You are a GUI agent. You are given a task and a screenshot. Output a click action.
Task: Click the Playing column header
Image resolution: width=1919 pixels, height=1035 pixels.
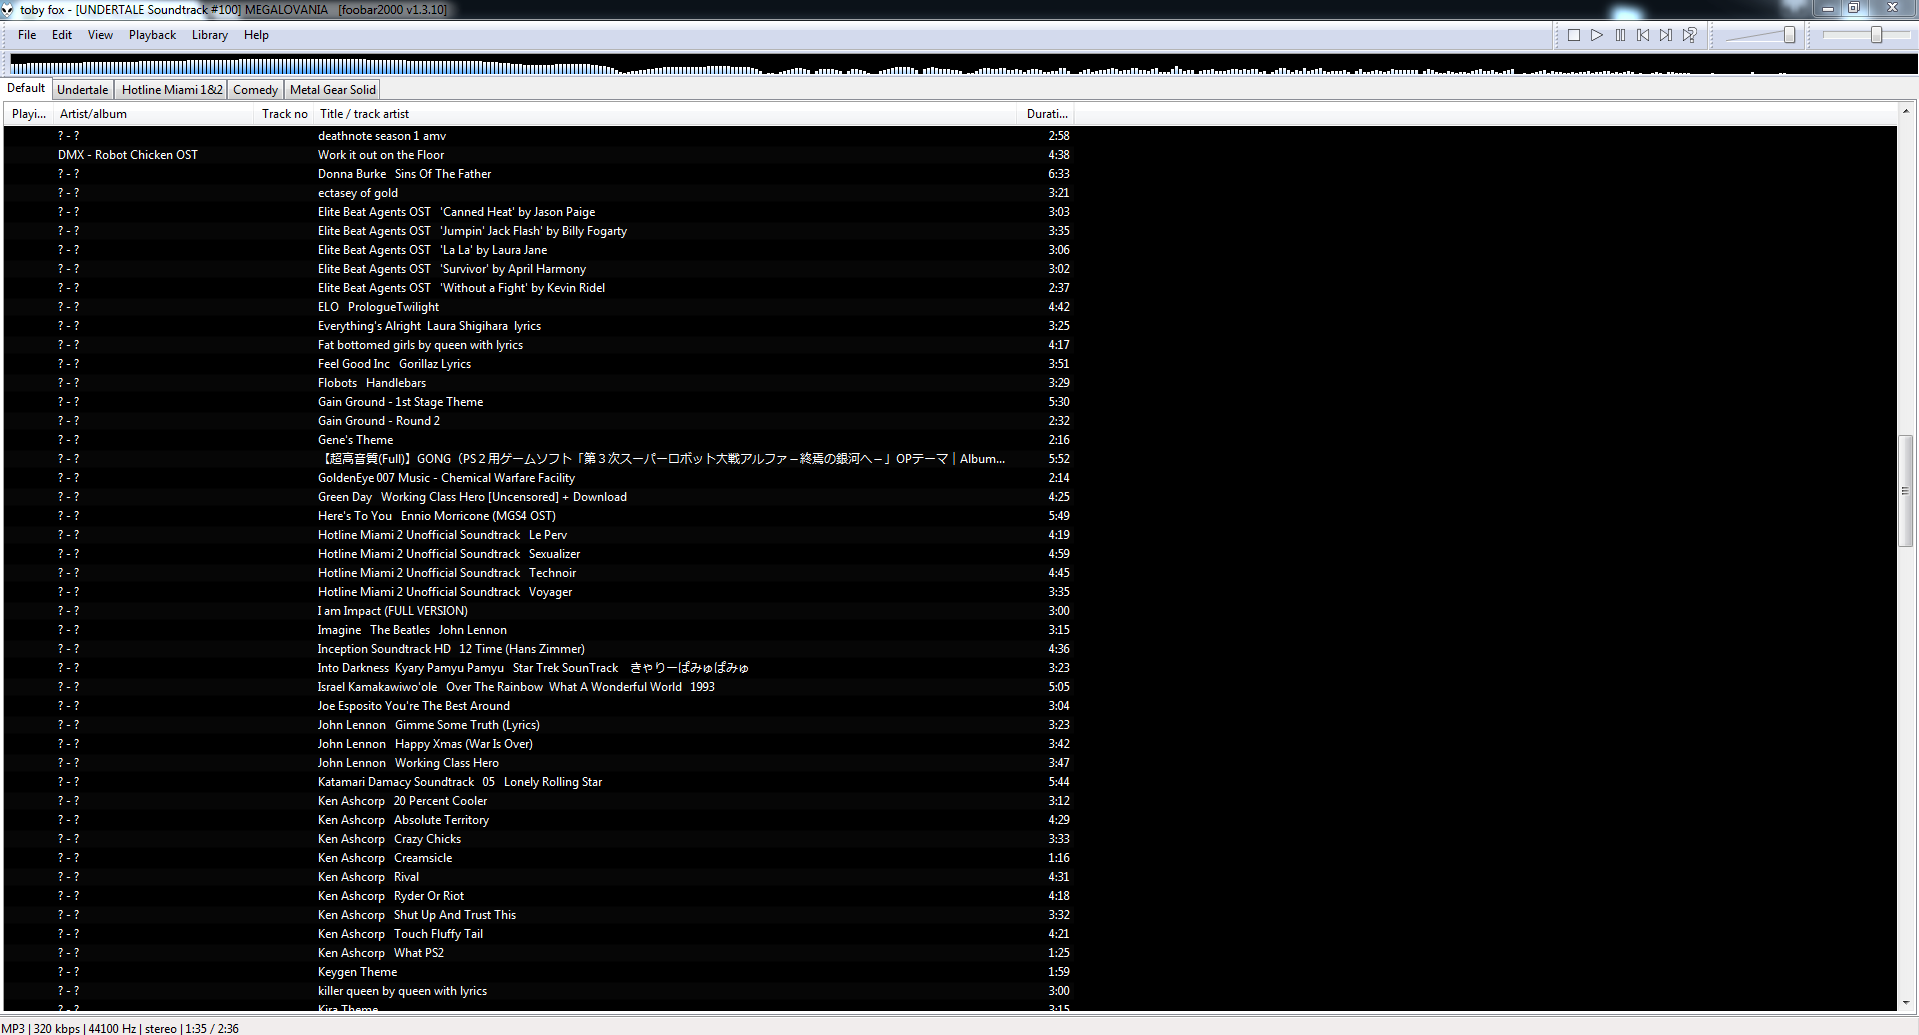coord(29,114)
